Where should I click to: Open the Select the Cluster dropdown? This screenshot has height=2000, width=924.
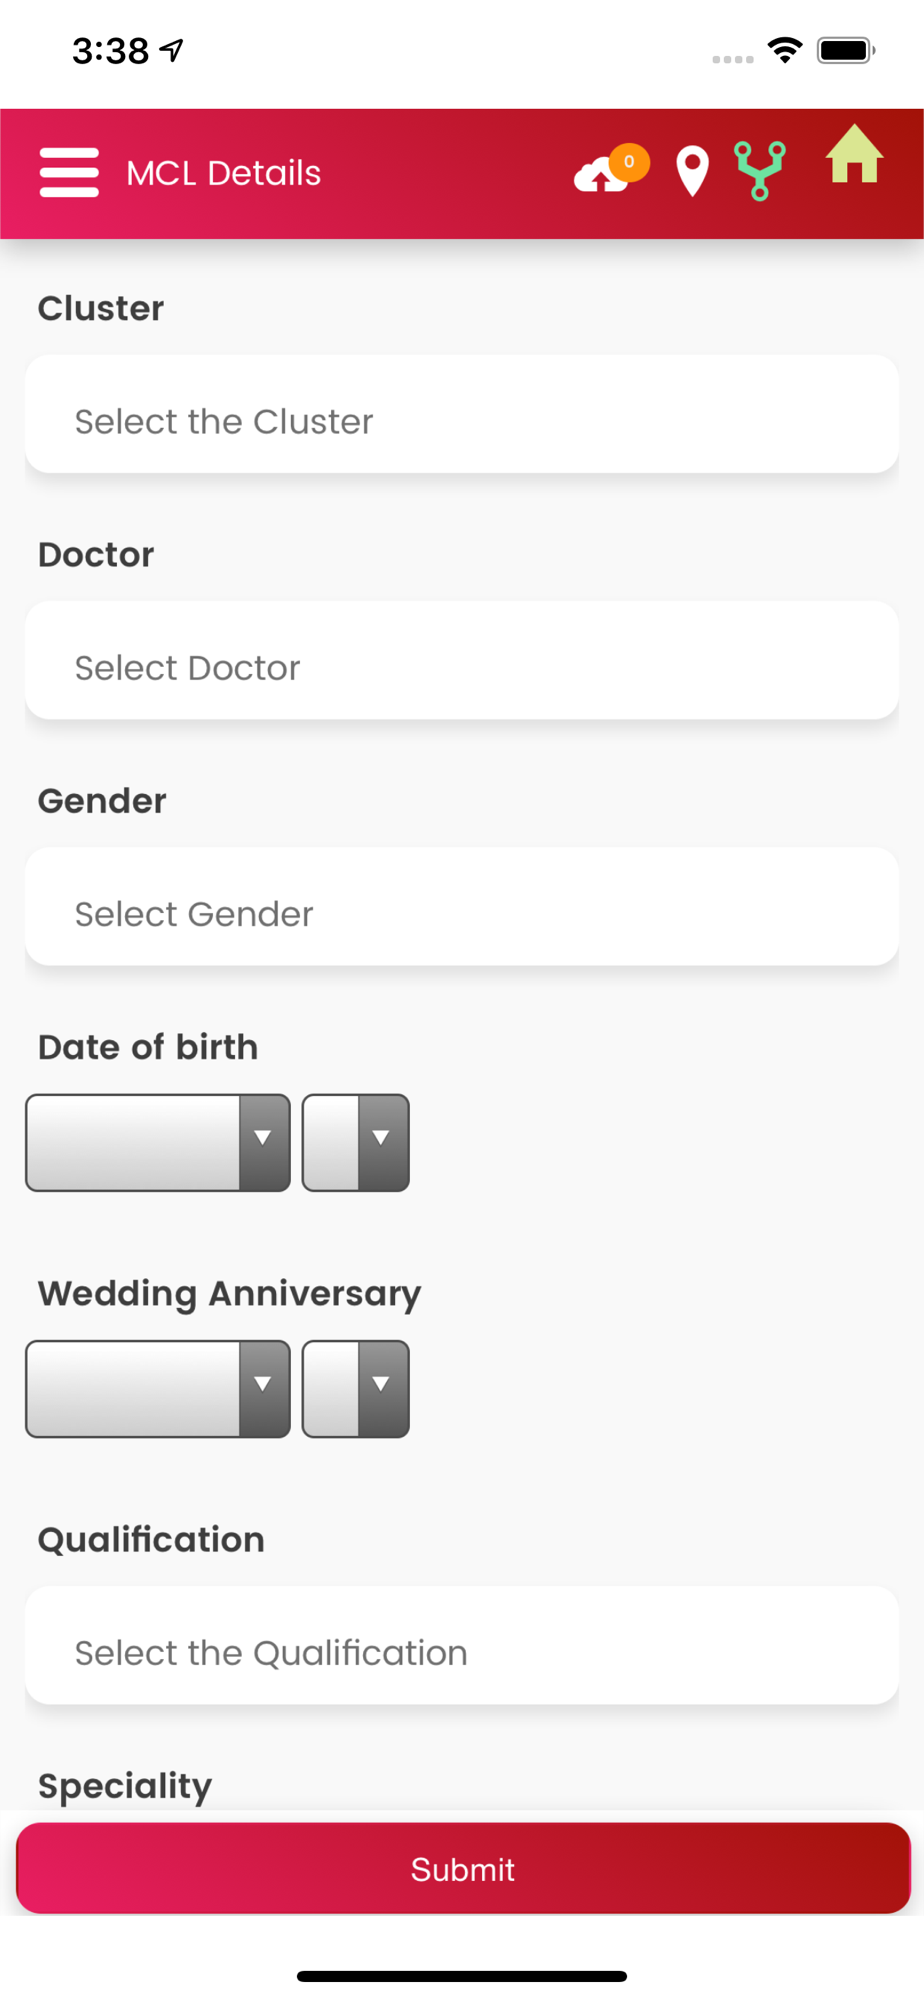coord(462,414)
